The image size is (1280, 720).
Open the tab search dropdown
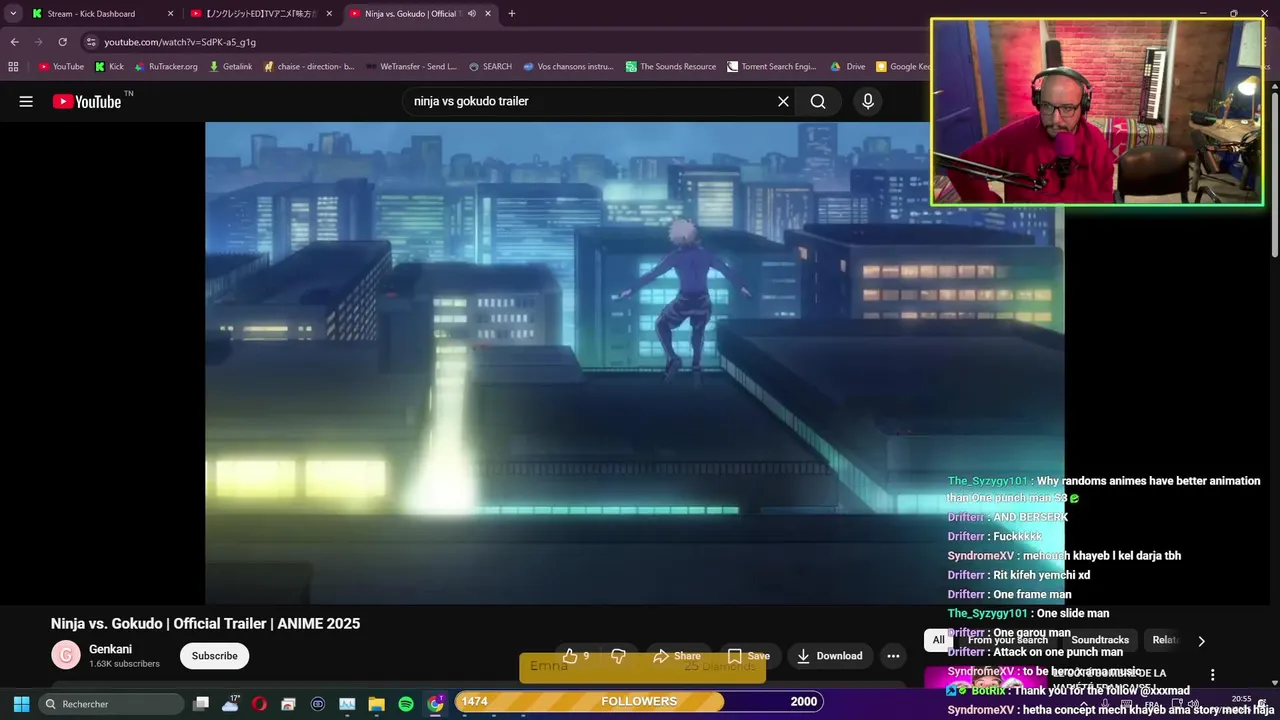13,14
